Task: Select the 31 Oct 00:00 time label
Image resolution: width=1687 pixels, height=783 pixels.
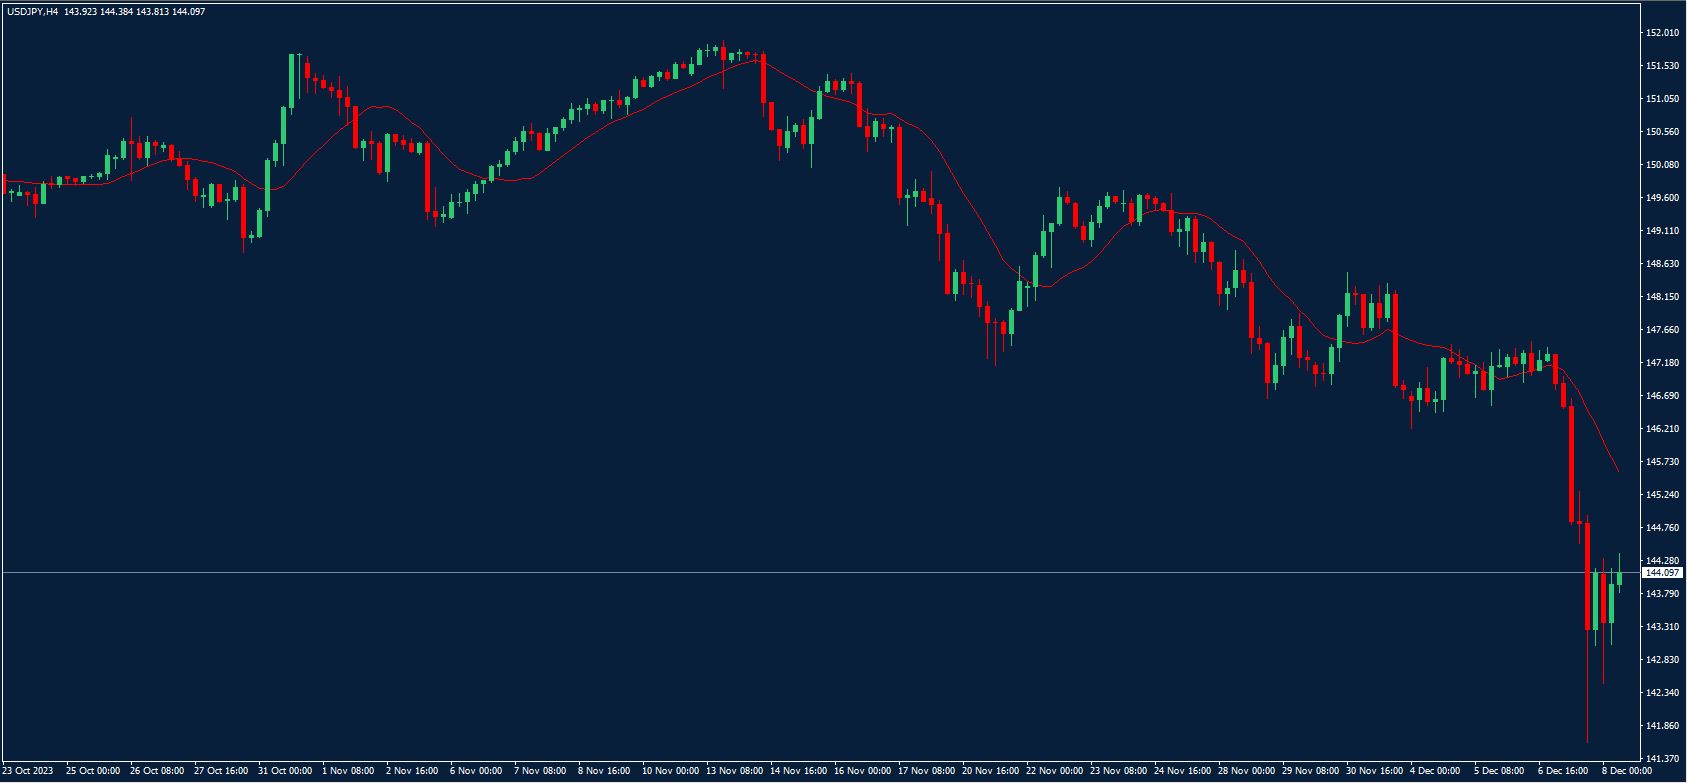Action: 285,771
